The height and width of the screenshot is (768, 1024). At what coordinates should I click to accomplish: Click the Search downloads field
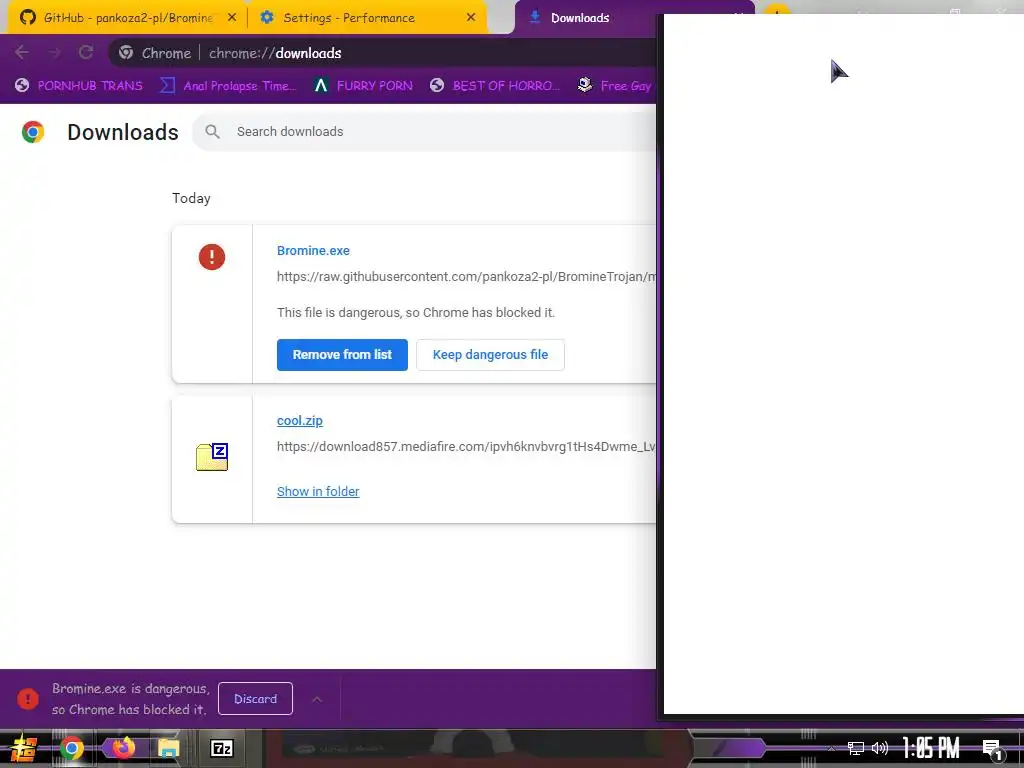424,131
